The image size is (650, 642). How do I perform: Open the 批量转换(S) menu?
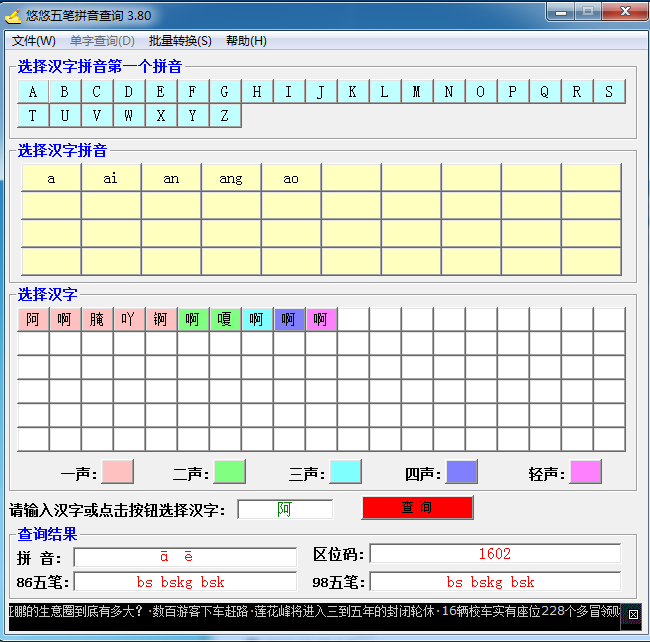coord(180,41)
